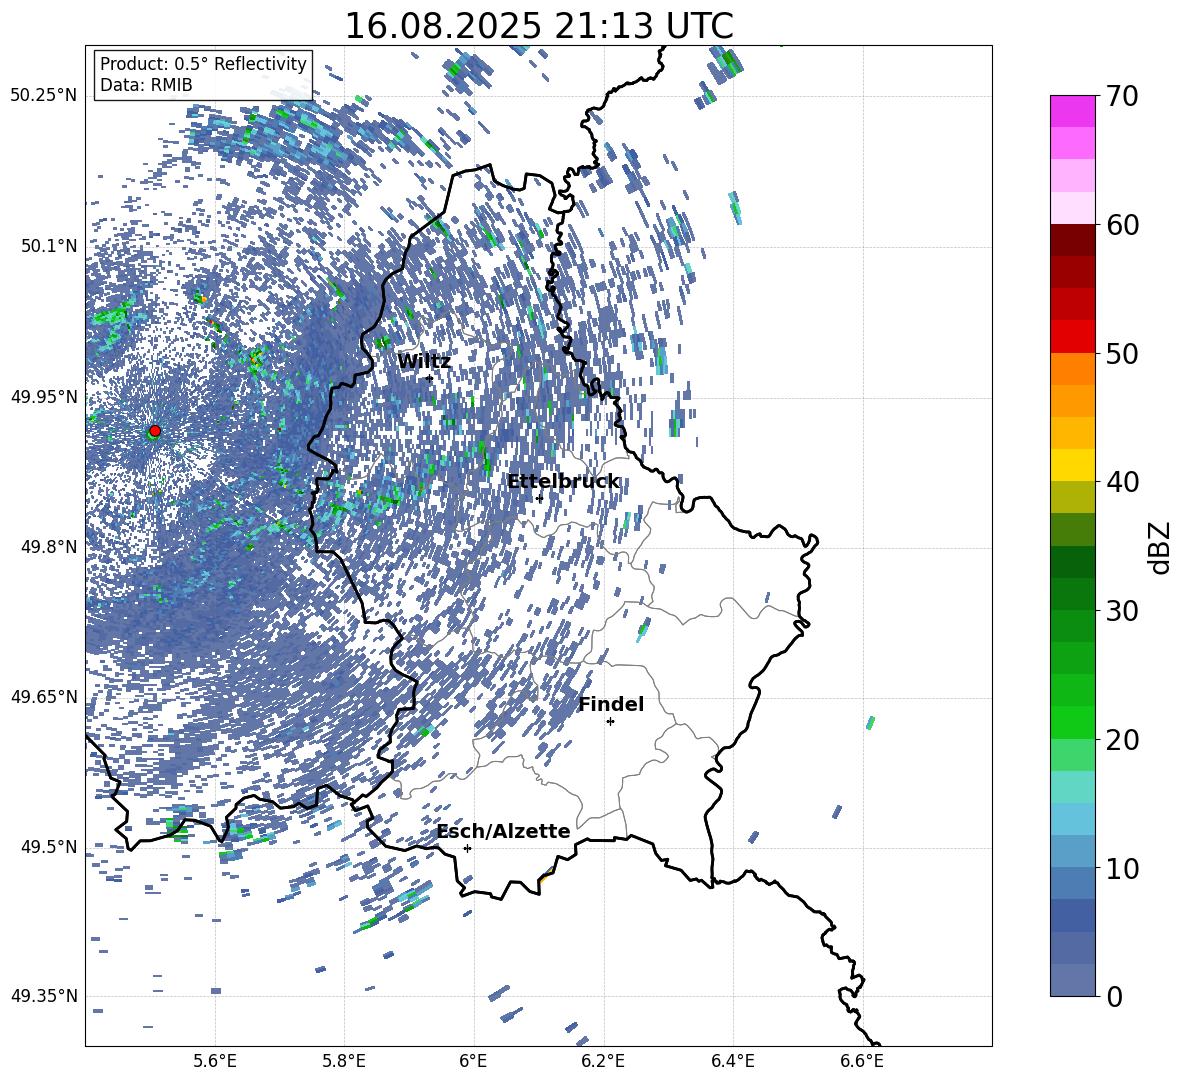Click the Ettelbruck location cross marker
Viewport: 1184px width, 1081px height.
[x=539, y=498]
